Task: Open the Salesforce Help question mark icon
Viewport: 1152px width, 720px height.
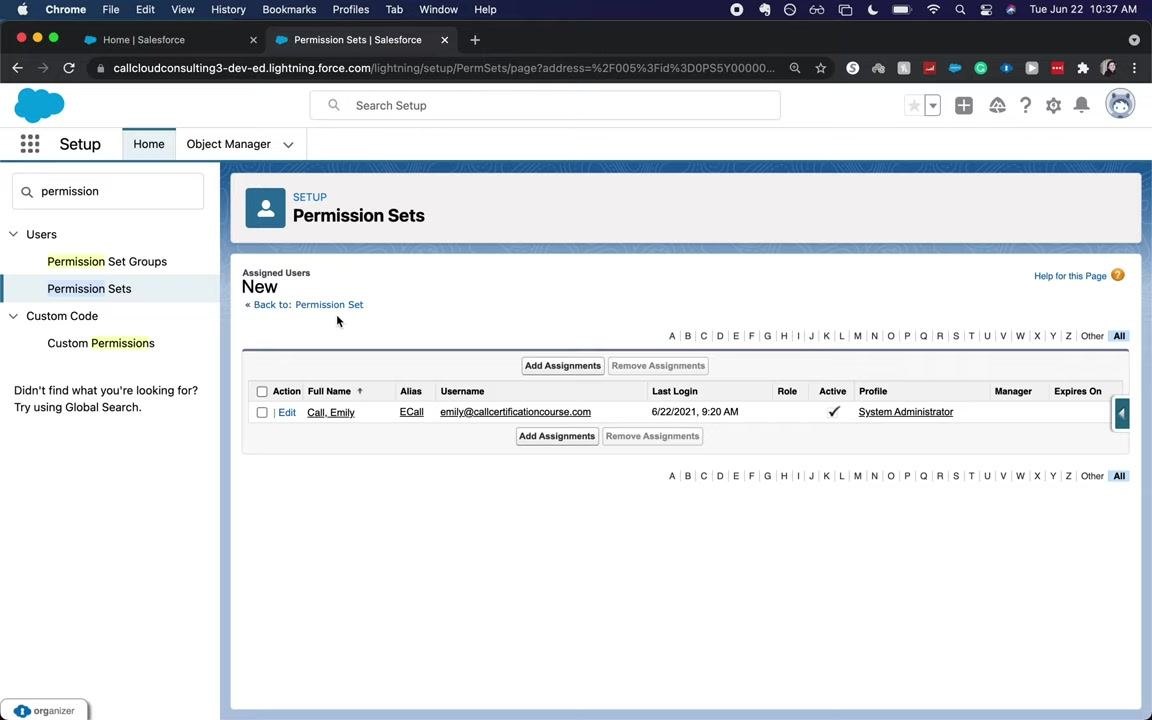Action: (x=1025, y=106)
